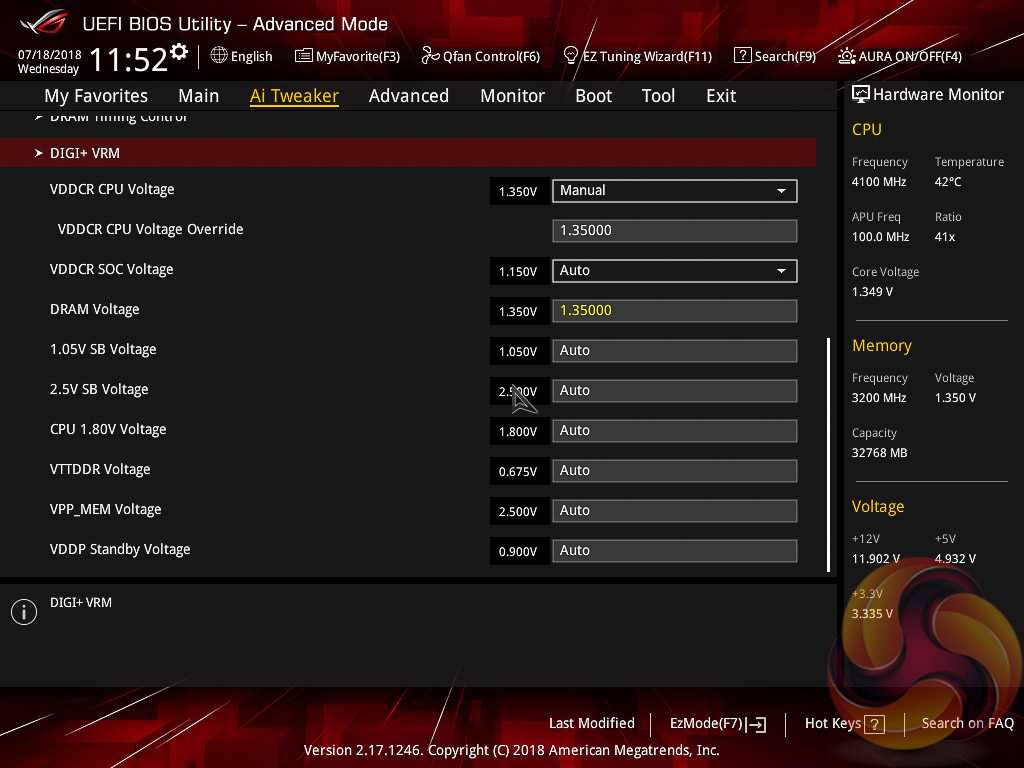This screenshot has height=768, width=1024.
Task: Switch to Main tab
Action: click(199, 96)
